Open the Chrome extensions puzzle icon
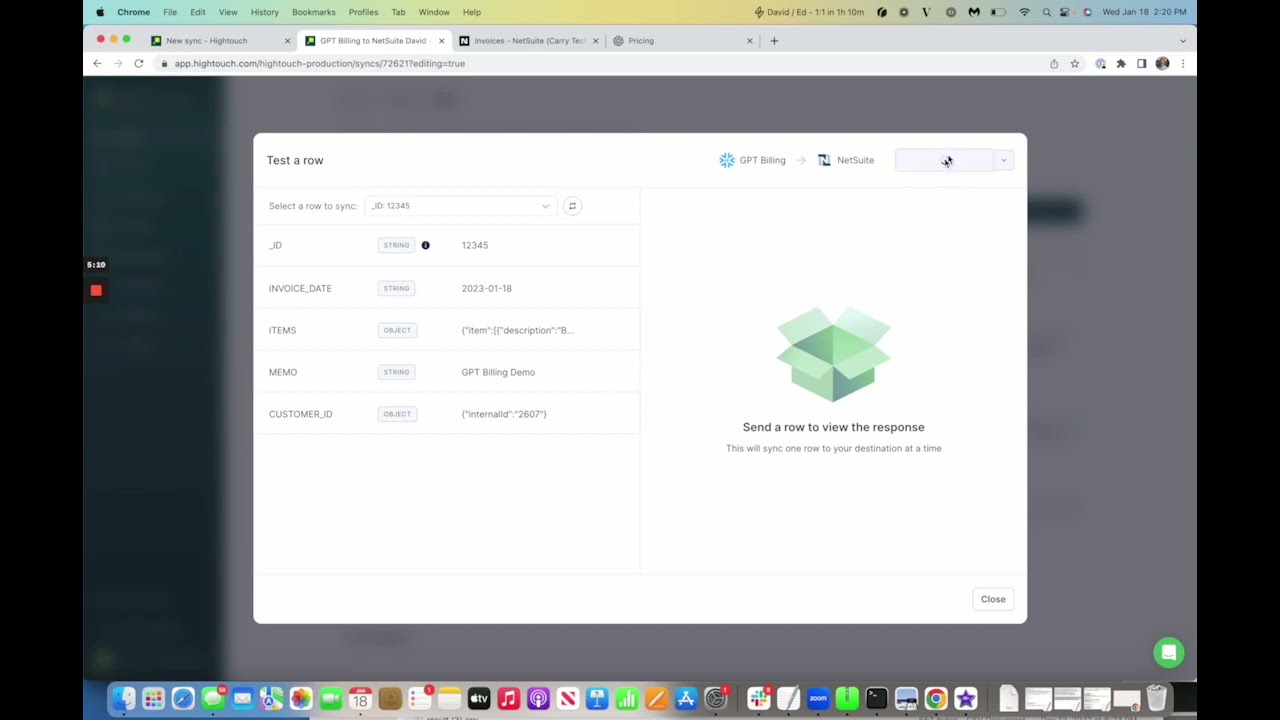This screenshot has height=720, width=1280. pyautogui.click(x=1121, y=63)
